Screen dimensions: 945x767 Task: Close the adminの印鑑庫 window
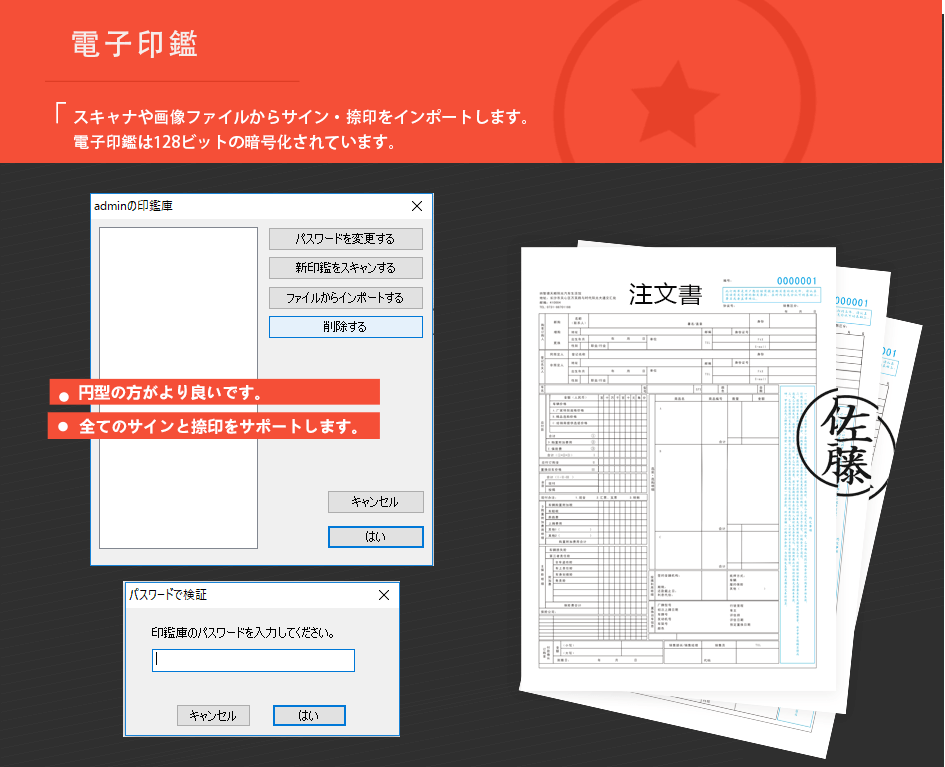tap(416, 206)
